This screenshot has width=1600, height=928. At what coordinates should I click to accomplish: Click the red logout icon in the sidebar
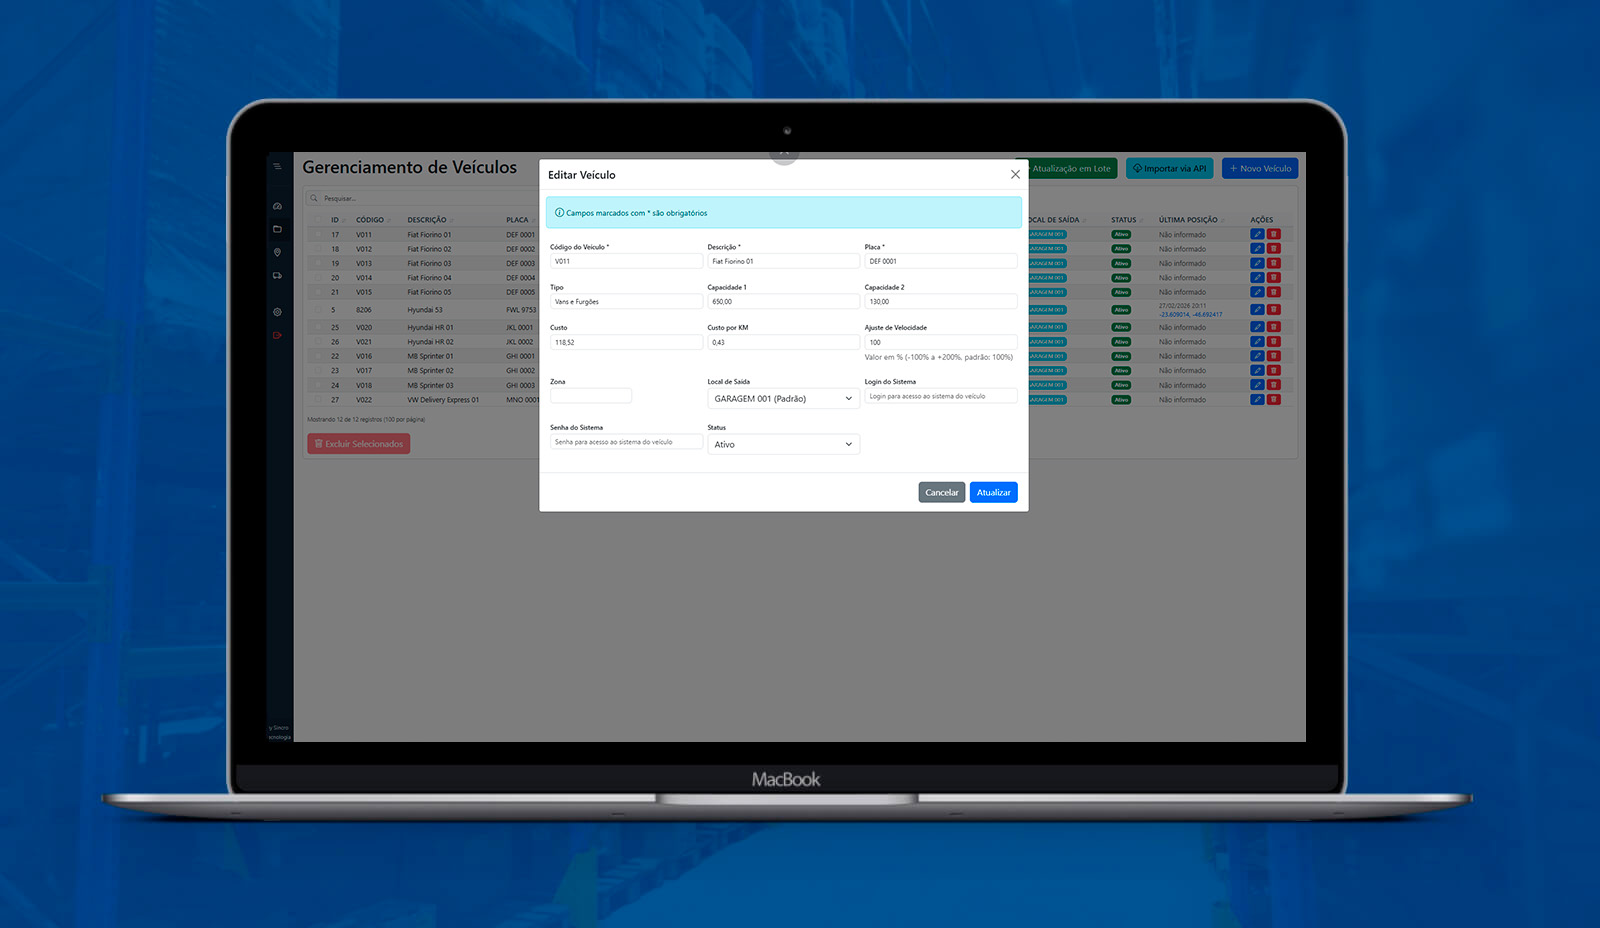(x=277, y=335)
